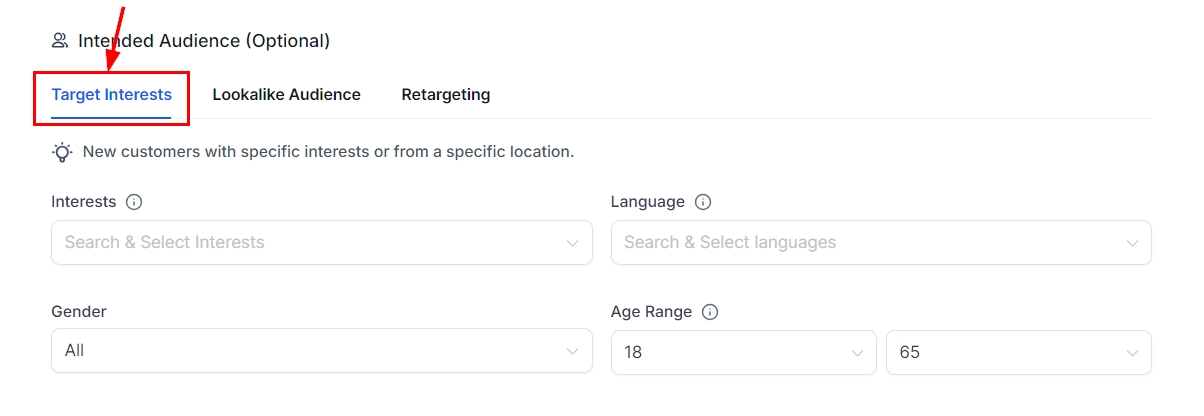Expand the Interests dropdown chevron

click(572, 243)
